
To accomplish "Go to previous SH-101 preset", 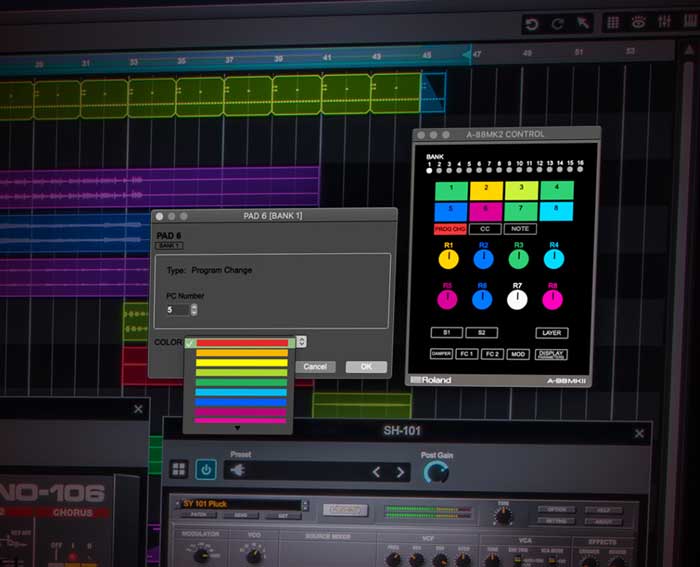I will tap(376, 472).
